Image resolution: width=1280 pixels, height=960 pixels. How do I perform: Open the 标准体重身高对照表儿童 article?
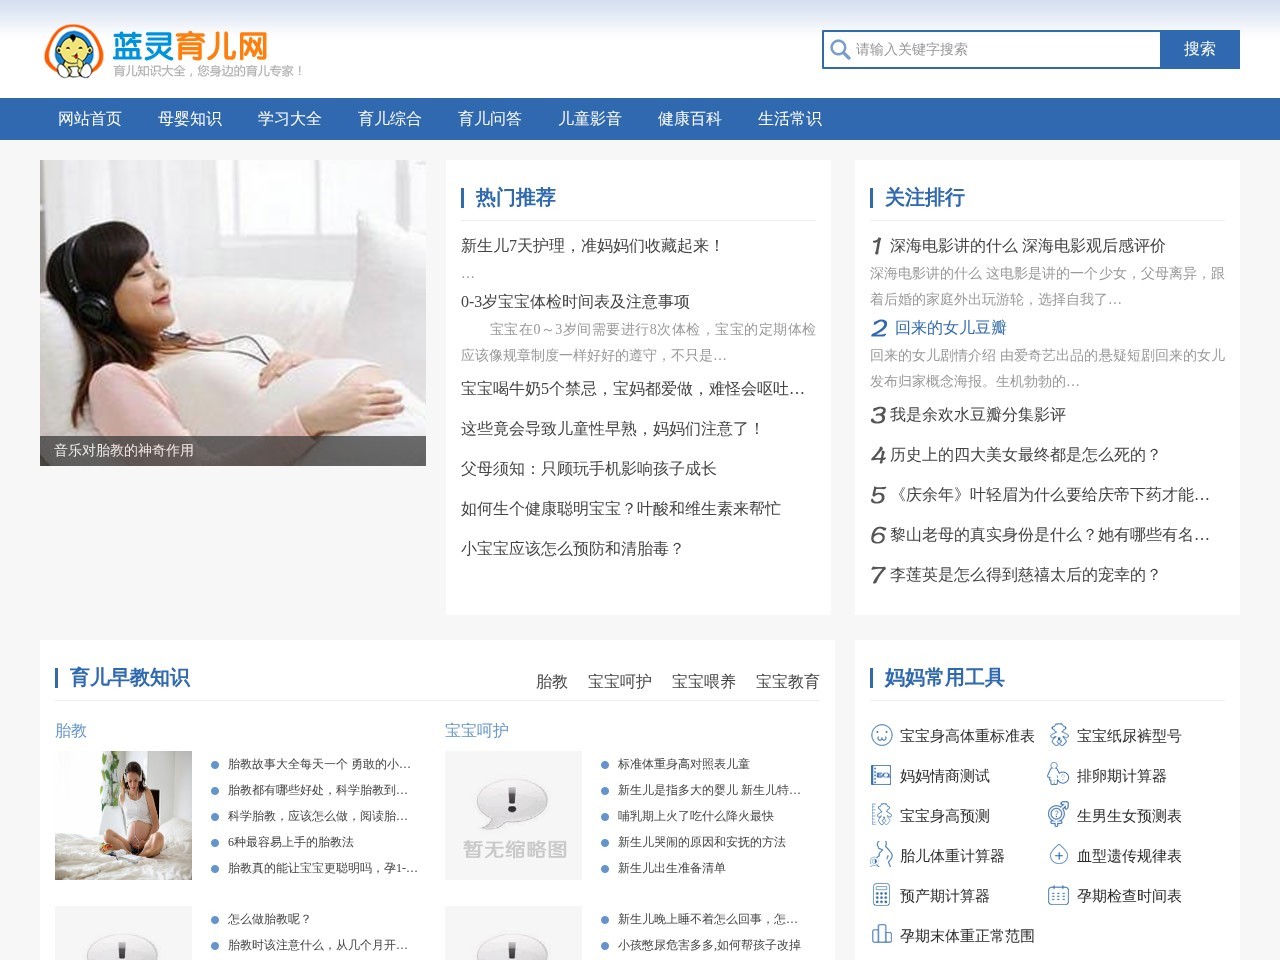pyautogui.click(x=684, y=764)
